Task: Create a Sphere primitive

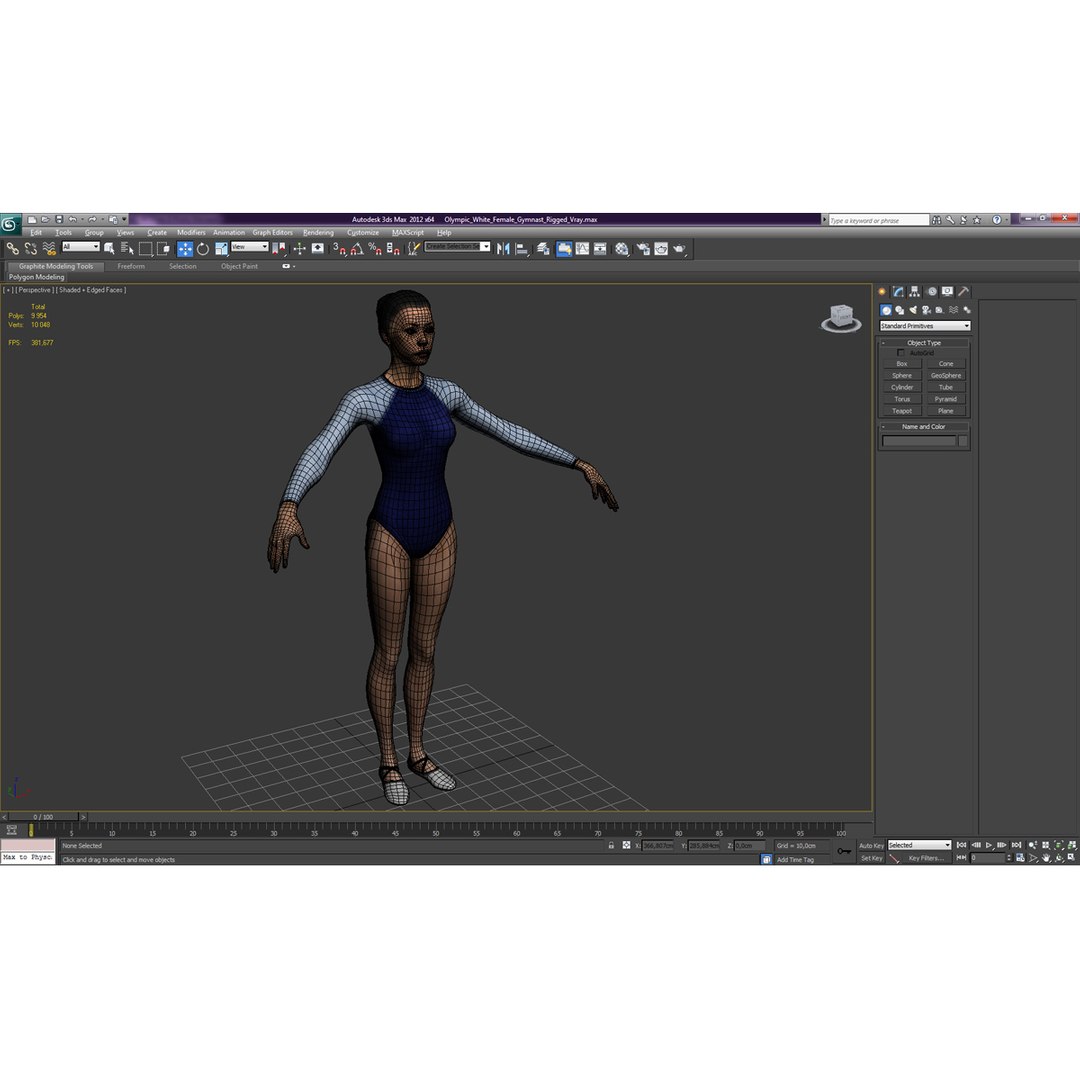Action: (x=902, y=375)
